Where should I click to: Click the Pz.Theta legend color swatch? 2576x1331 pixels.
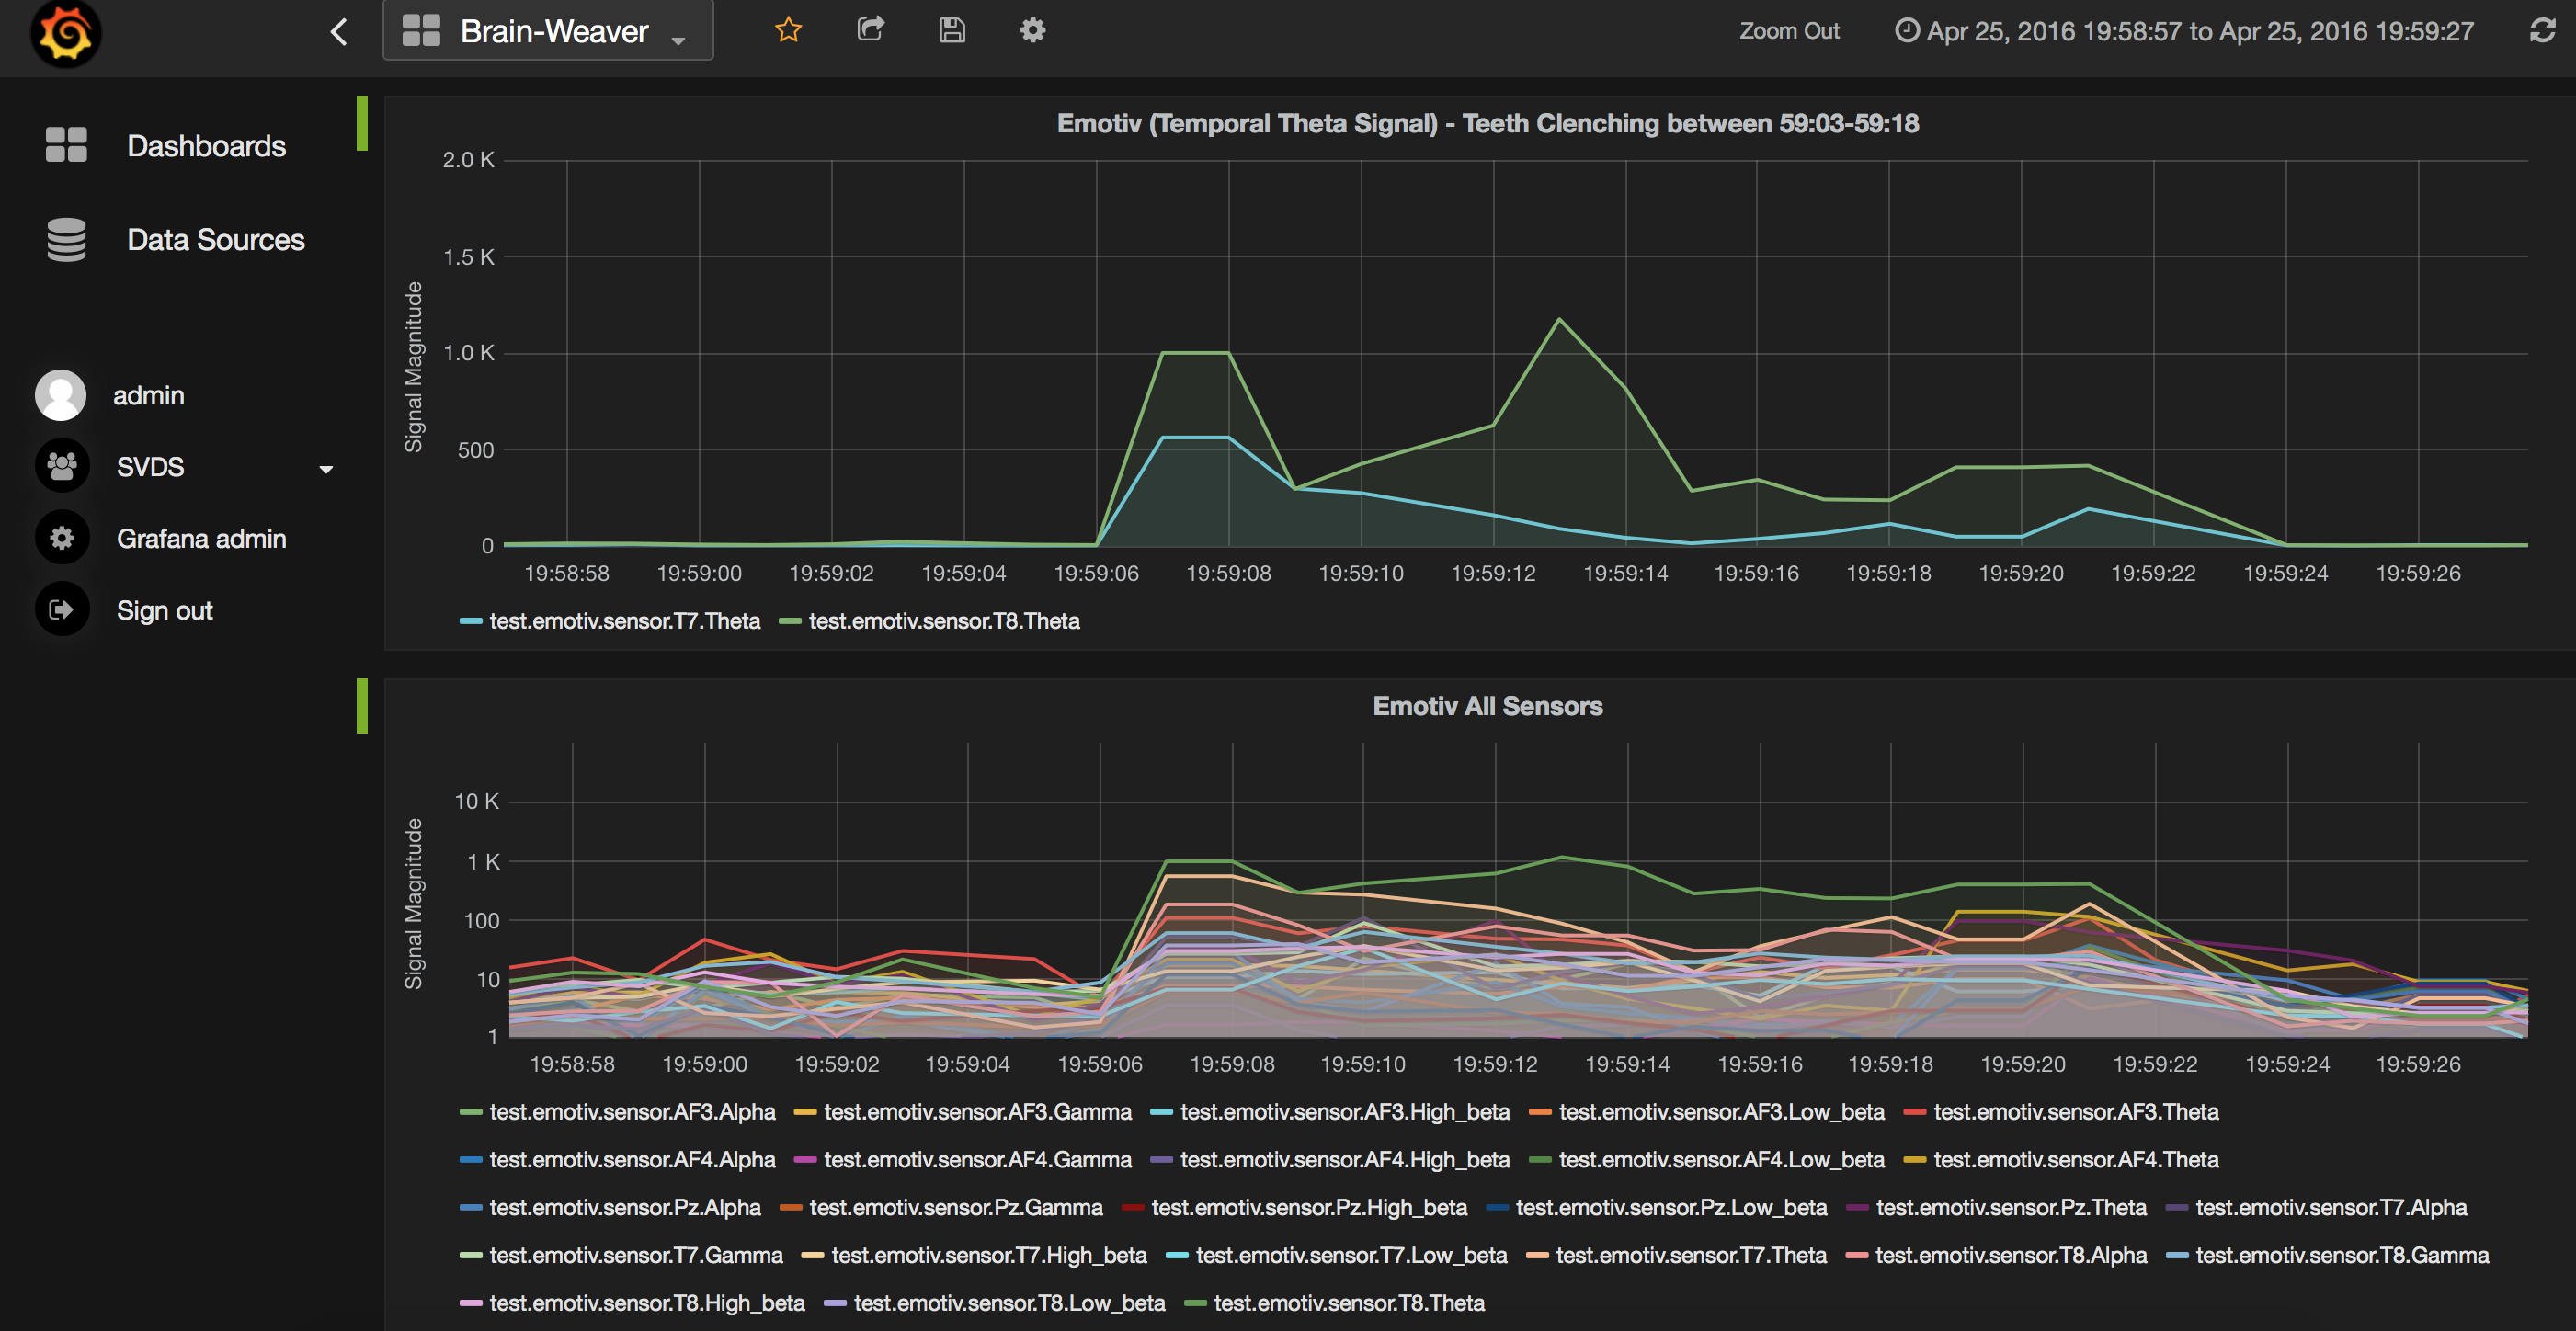pos(1857,1208)
